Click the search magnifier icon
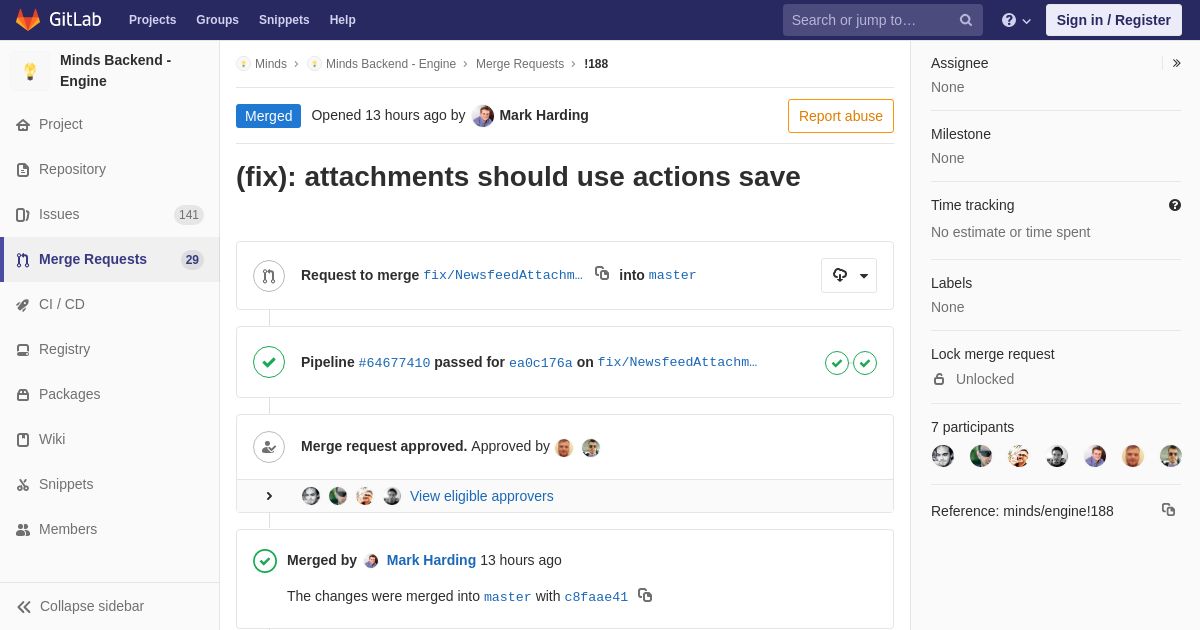 966,20
